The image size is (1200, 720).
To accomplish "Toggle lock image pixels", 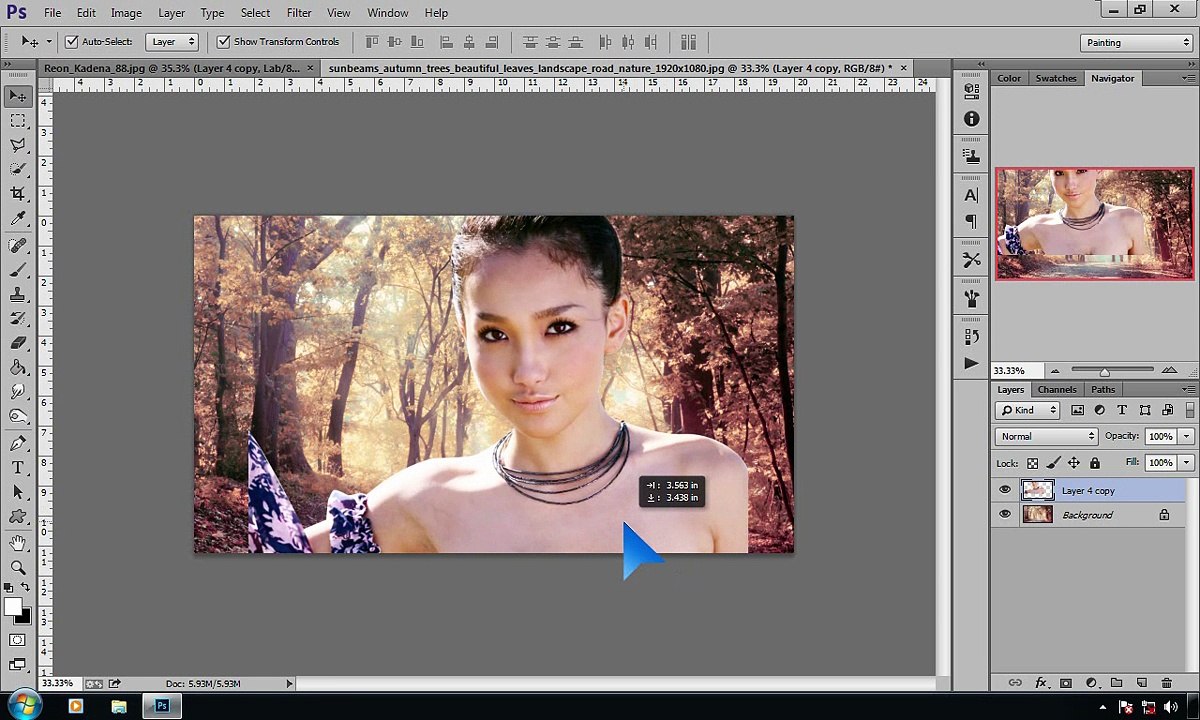I will click(x=1053, y=463).
